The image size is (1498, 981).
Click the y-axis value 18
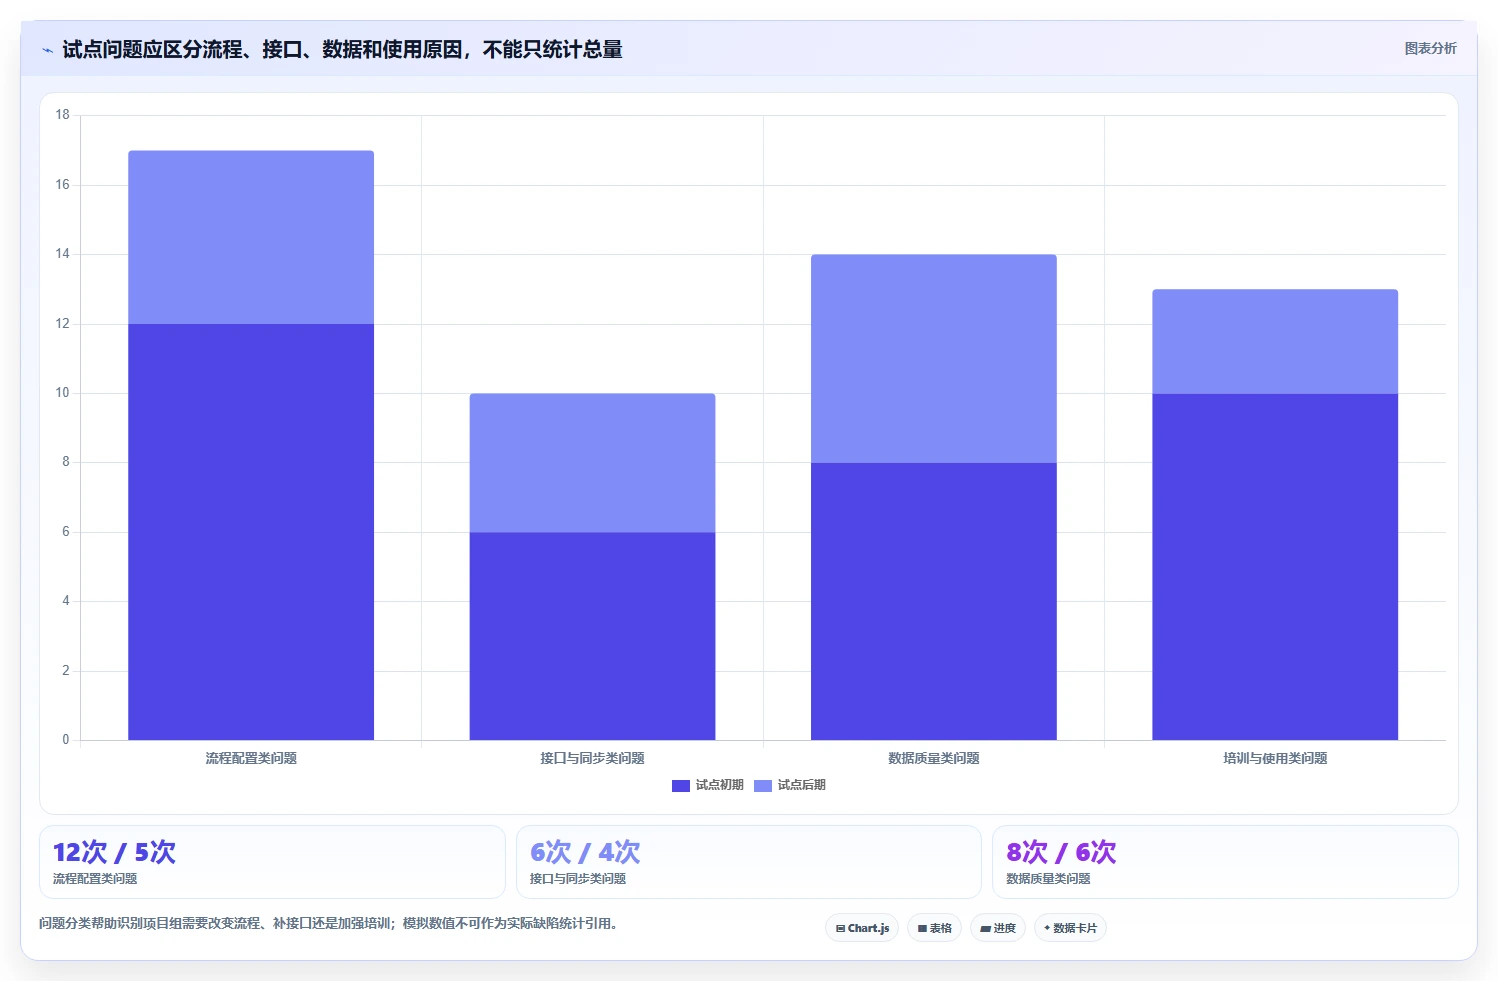(x=63, y=115)
